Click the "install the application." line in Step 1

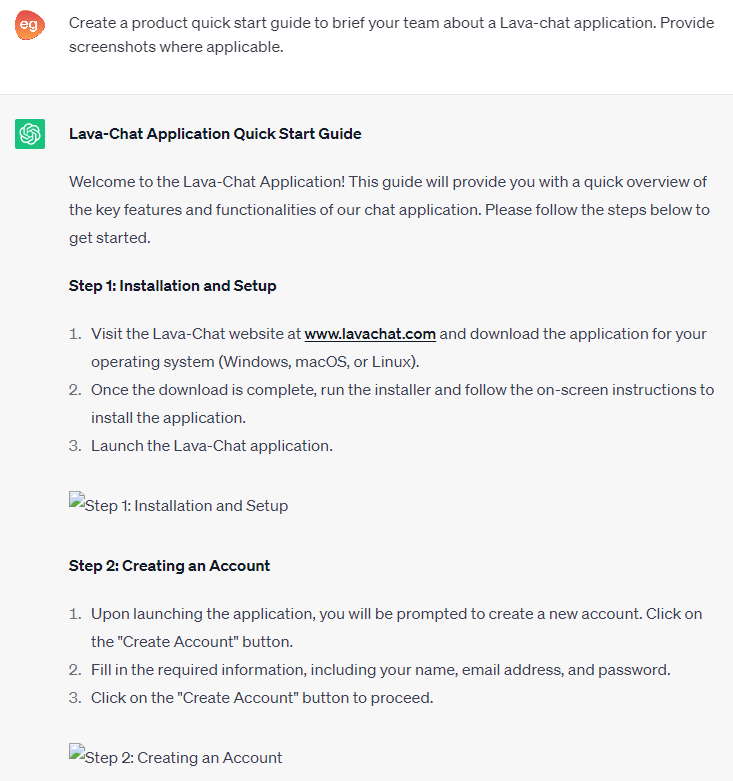point(168,418)
